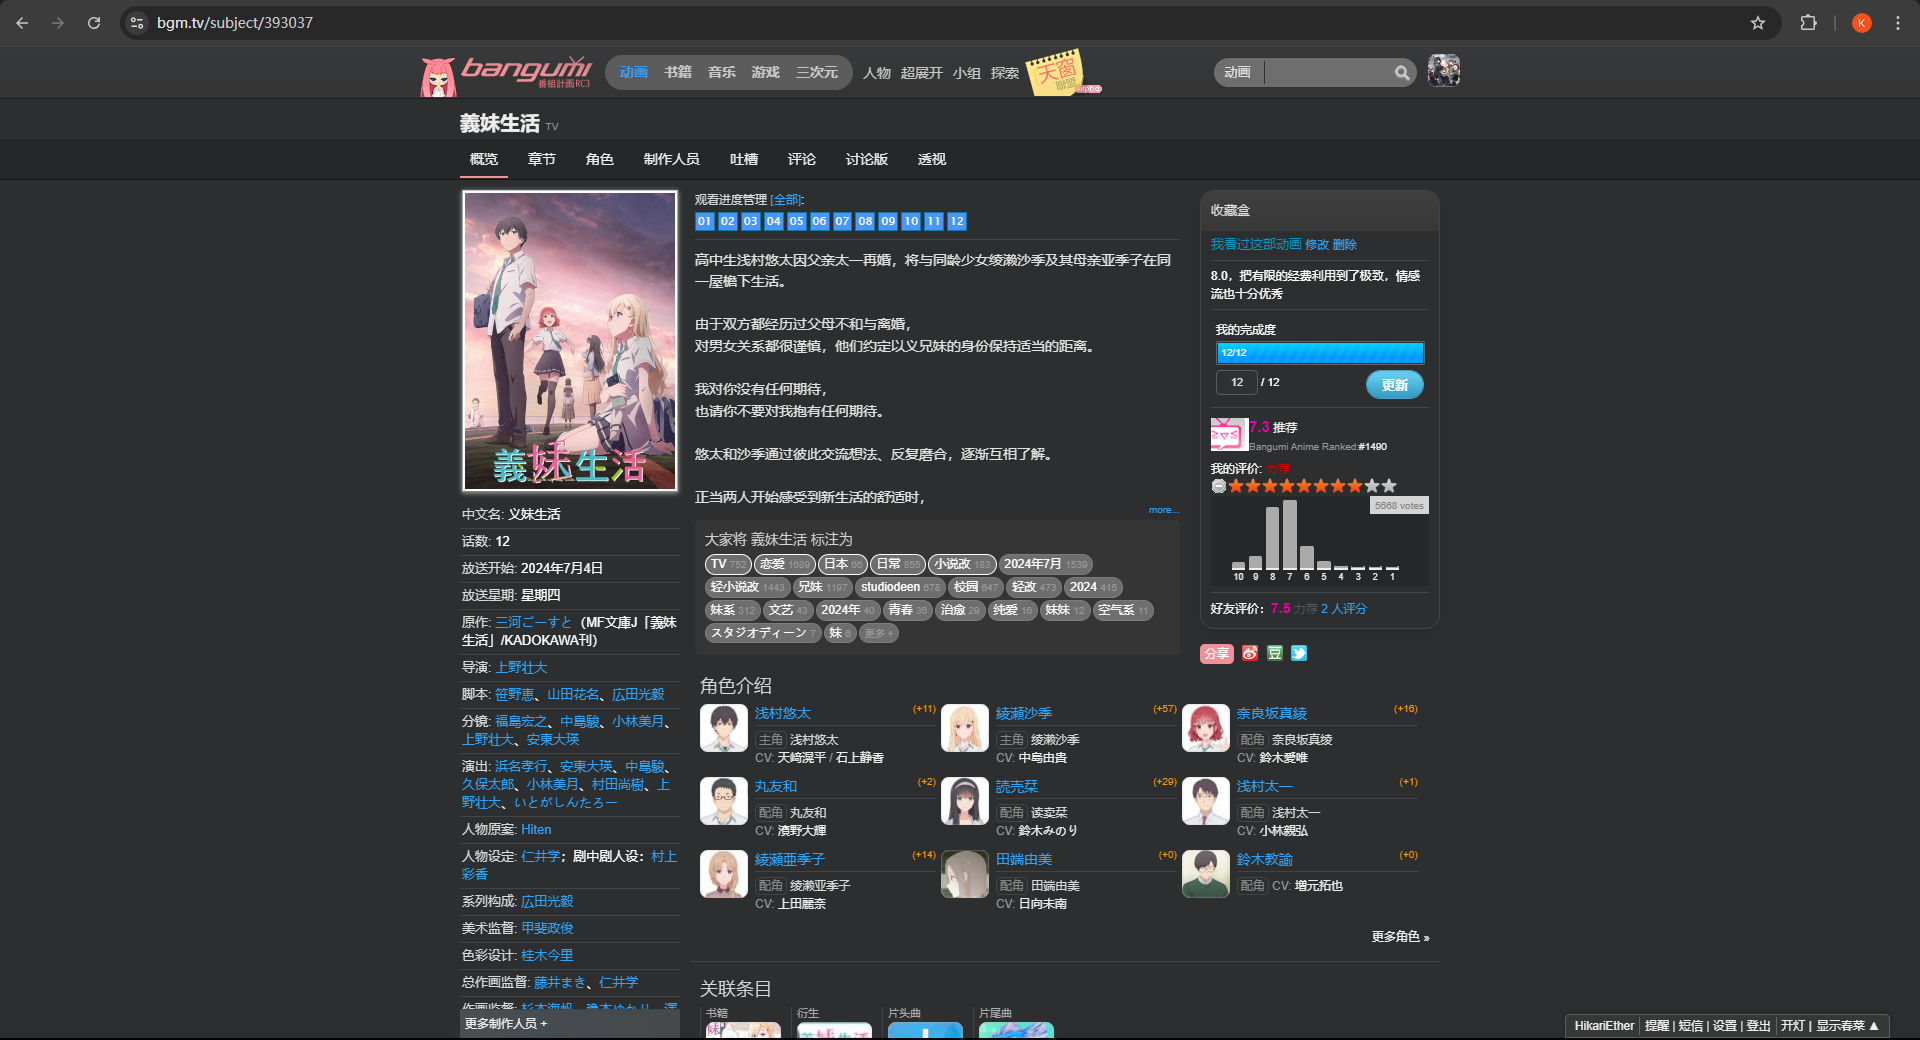The image size is (1920, 1040).
Task: Click score 7 bar in rating chart
Action: 1290,535
